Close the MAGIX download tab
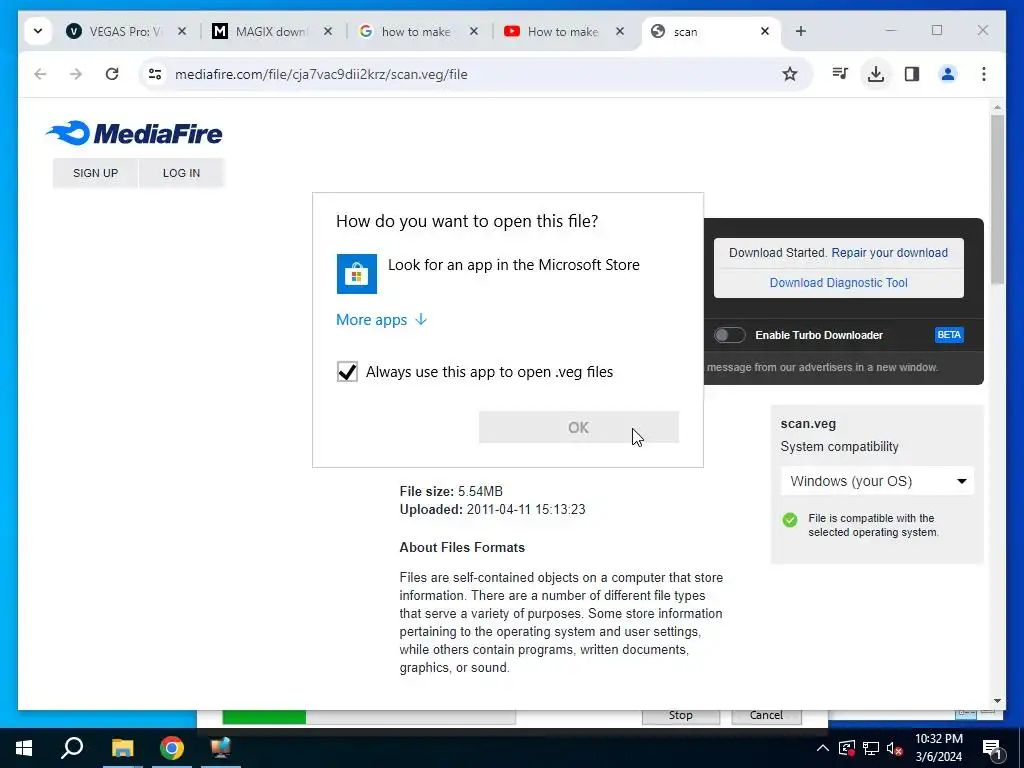 [328, 31]
